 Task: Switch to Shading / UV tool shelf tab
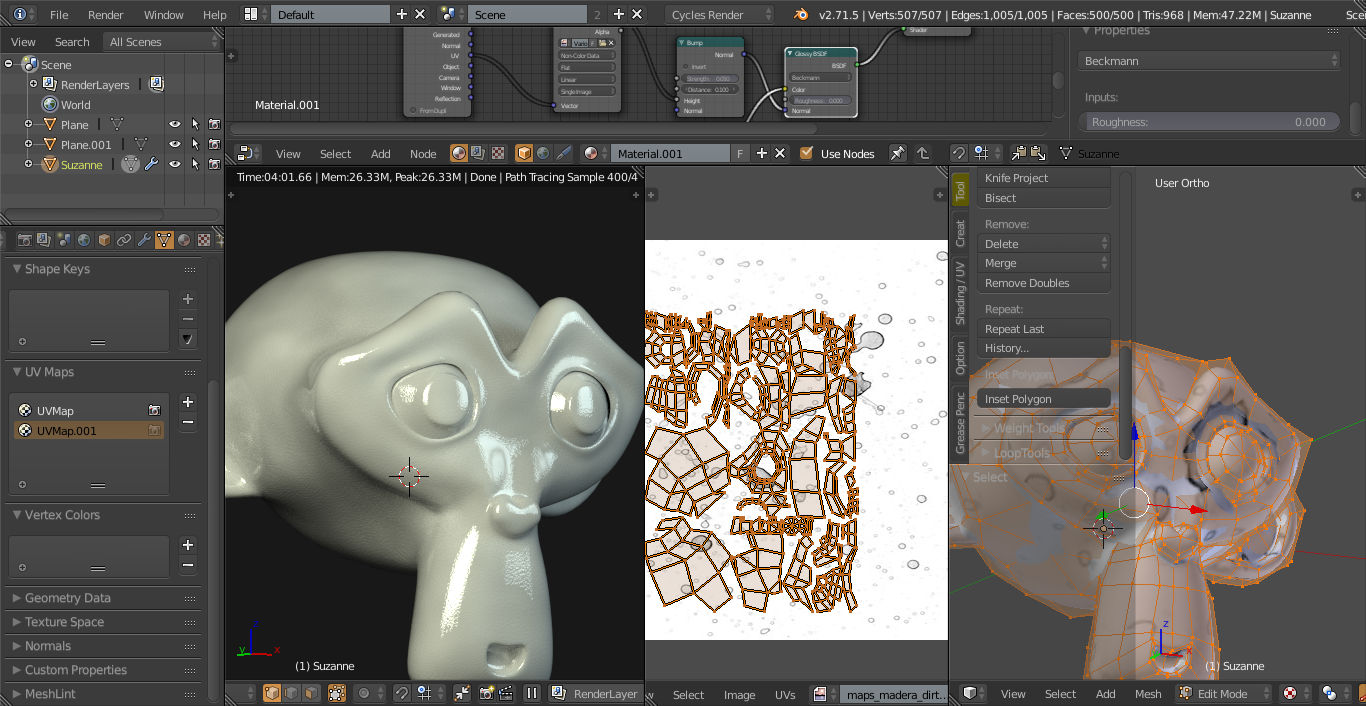(x=960, y=293)
